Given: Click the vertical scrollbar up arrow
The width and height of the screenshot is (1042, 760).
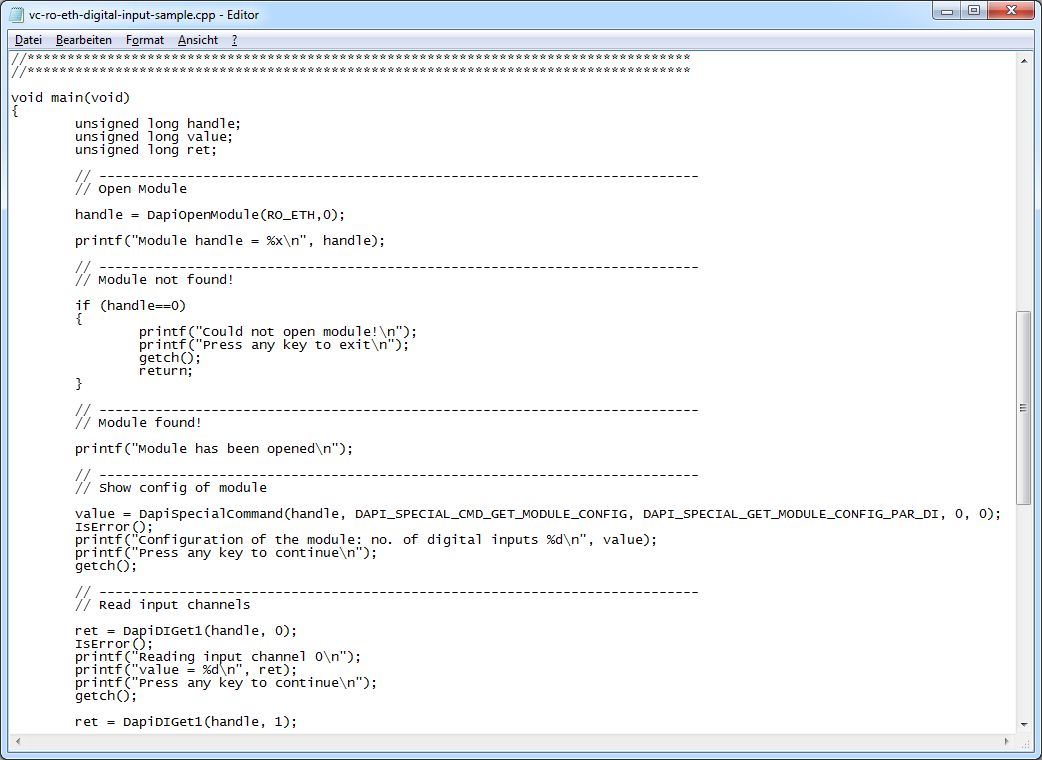Looking at the screenshot, I should 1024,61.
